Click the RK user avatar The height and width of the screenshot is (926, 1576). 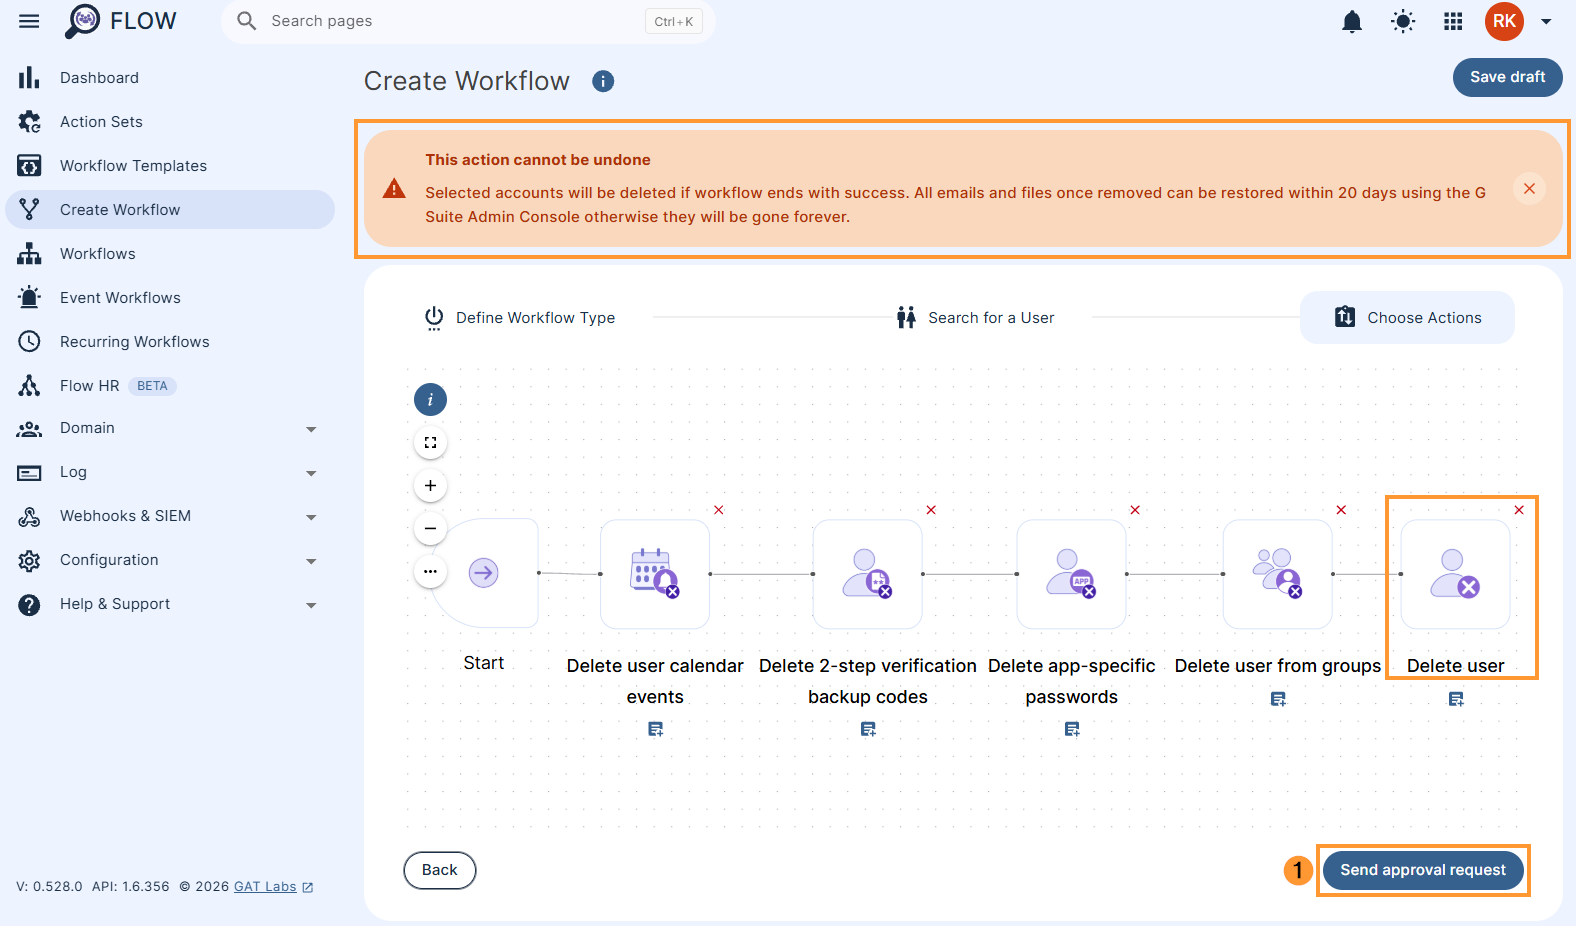tap(1504, 21)
